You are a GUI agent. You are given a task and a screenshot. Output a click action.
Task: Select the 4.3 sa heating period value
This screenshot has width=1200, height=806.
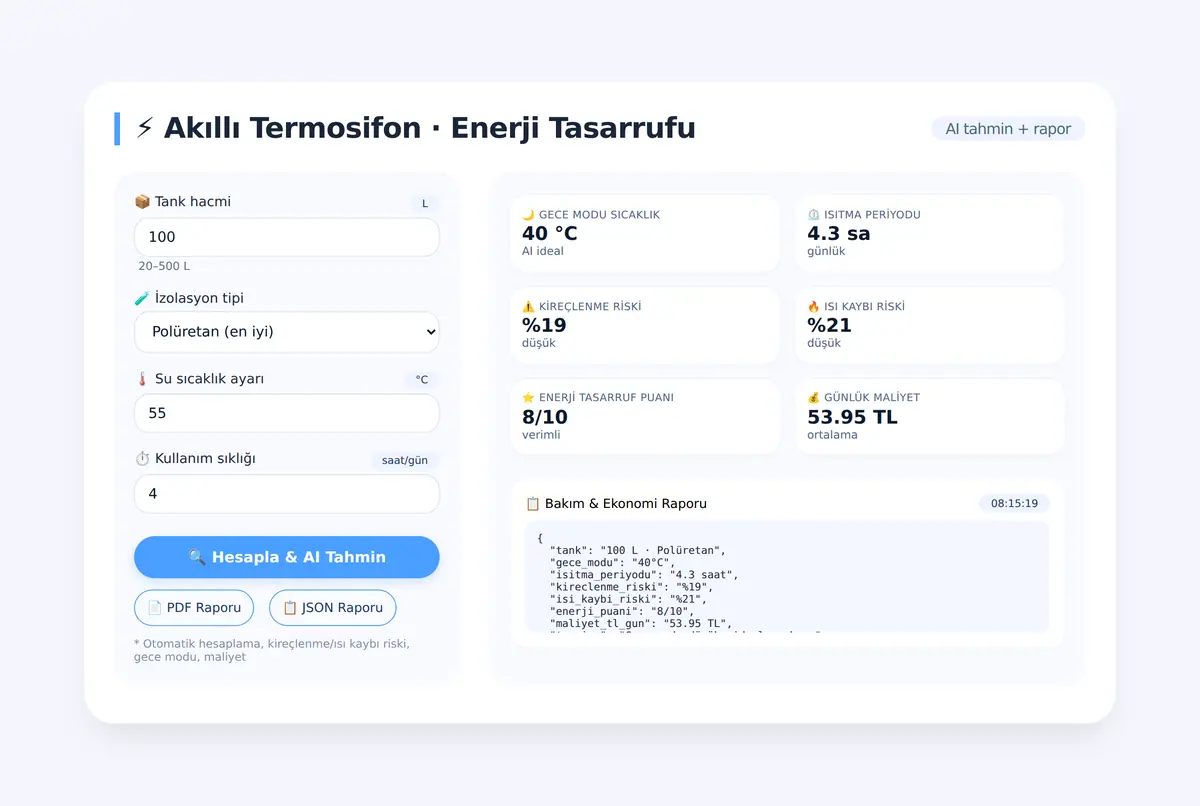(839, 233)
